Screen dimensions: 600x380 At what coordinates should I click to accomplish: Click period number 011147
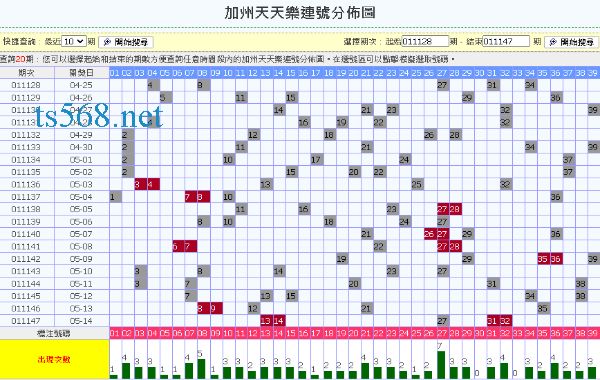(x=26, y=321)
